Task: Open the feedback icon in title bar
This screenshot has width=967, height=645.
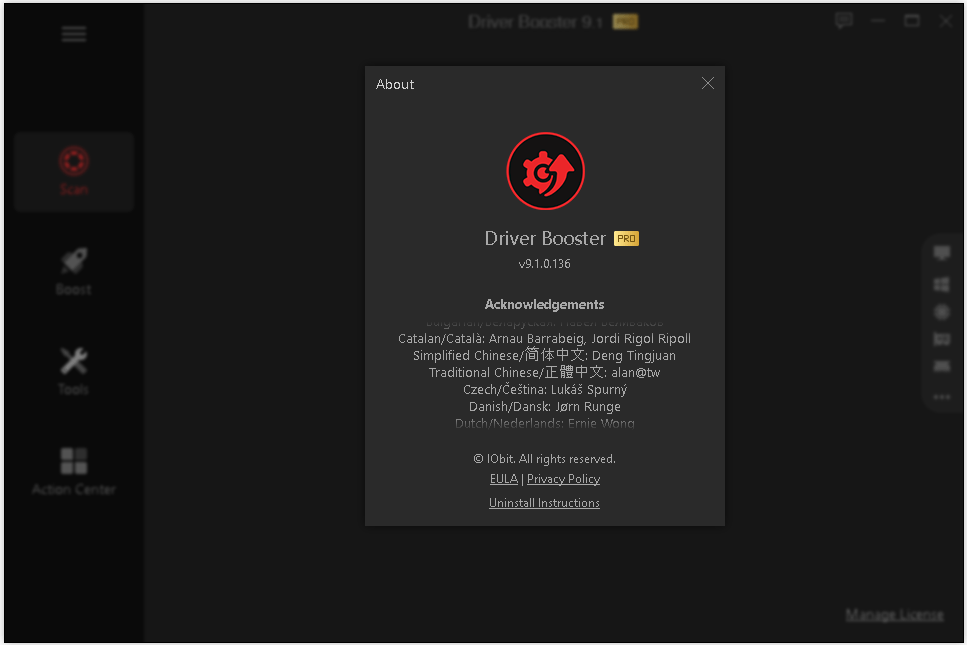Action: tap(844, 21)
